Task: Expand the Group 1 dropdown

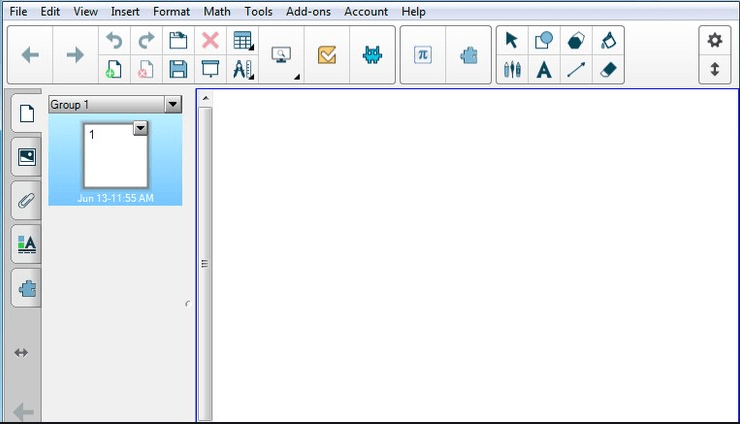Action: coord(173,104)
